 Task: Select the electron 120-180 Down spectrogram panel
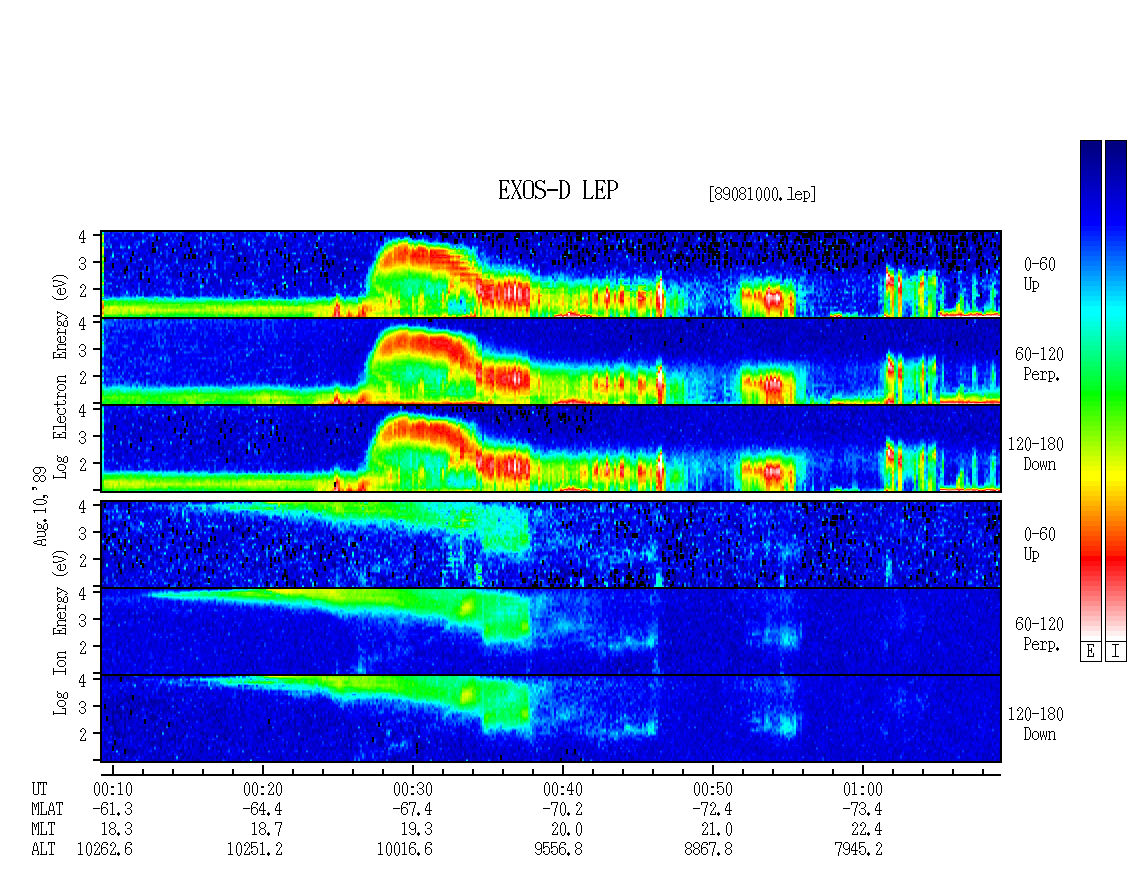[551, 448]
